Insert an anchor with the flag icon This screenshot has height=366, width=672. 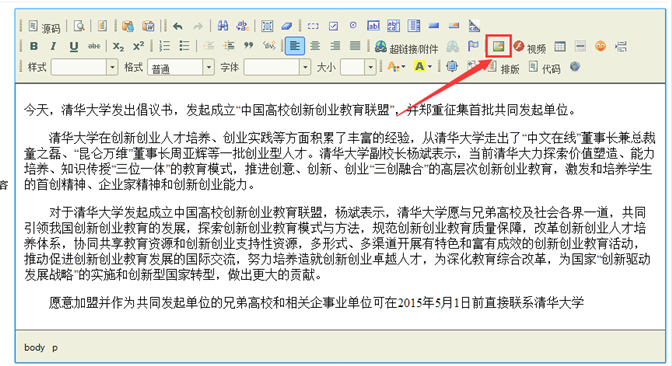[x=473, y=46]
